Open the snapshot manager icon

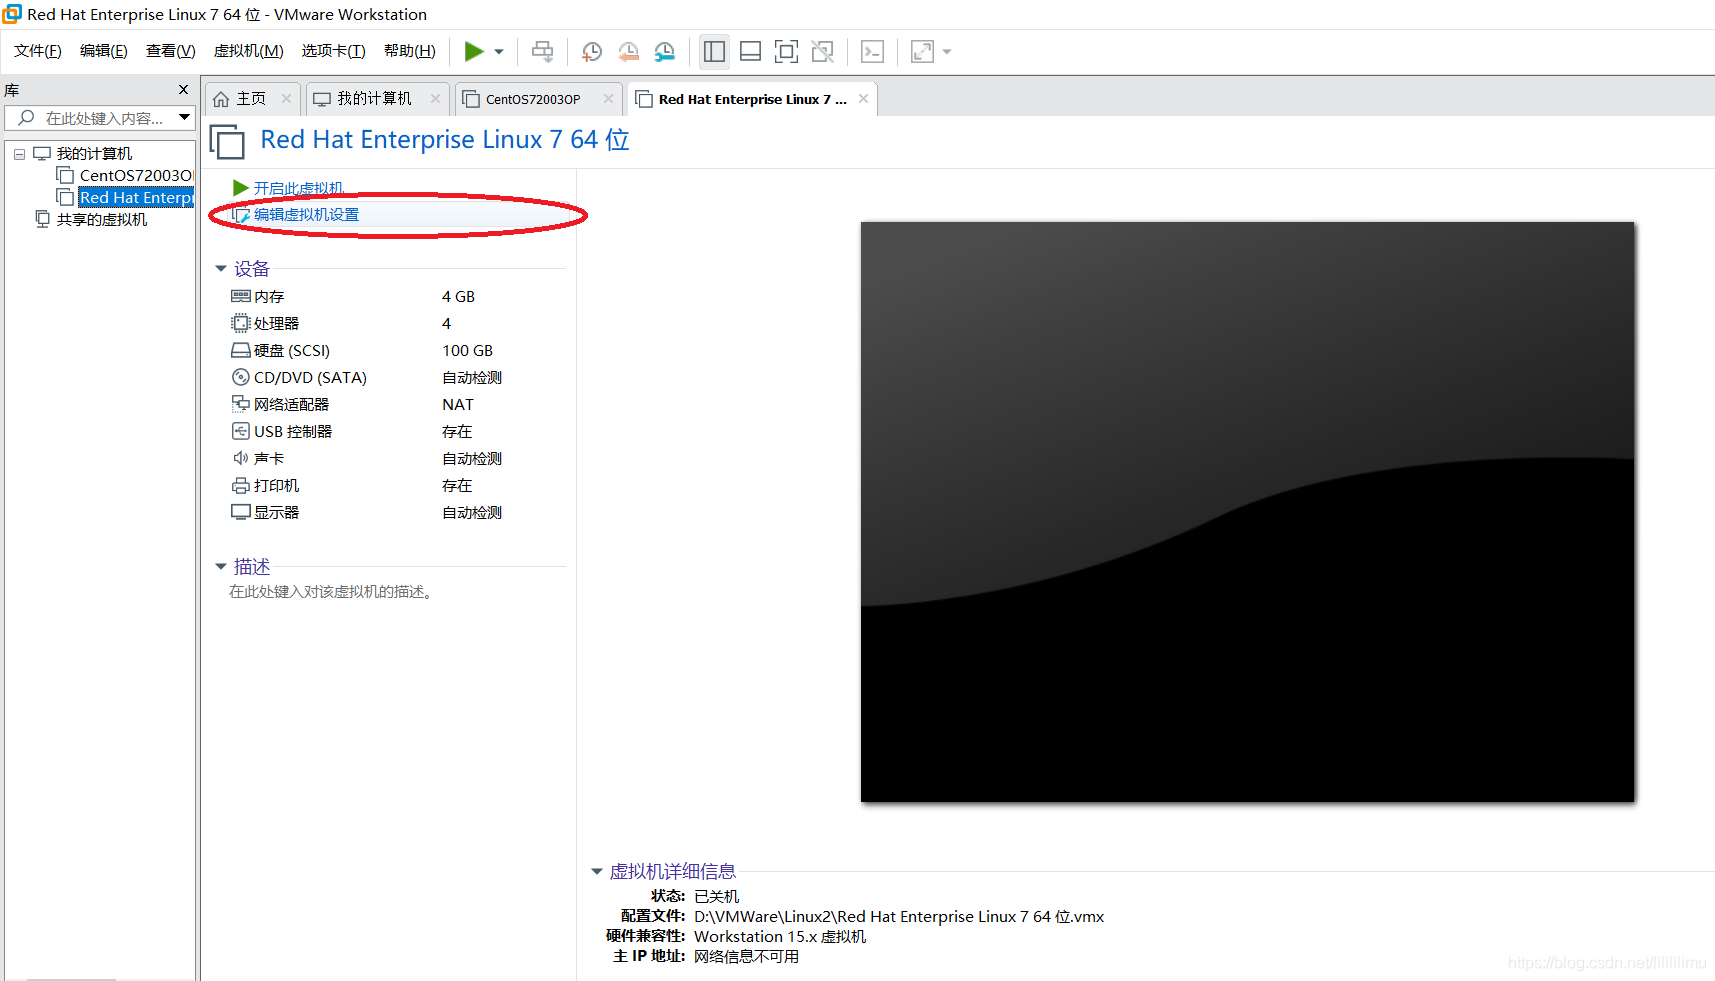(665, 51)
